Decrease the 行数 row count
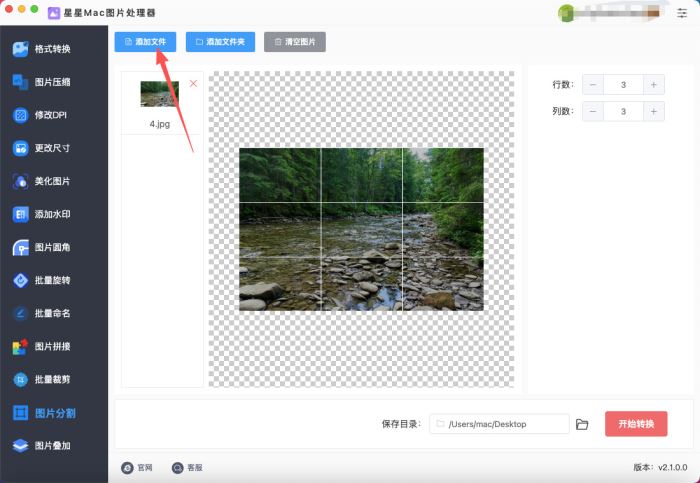 pos(593,85)
